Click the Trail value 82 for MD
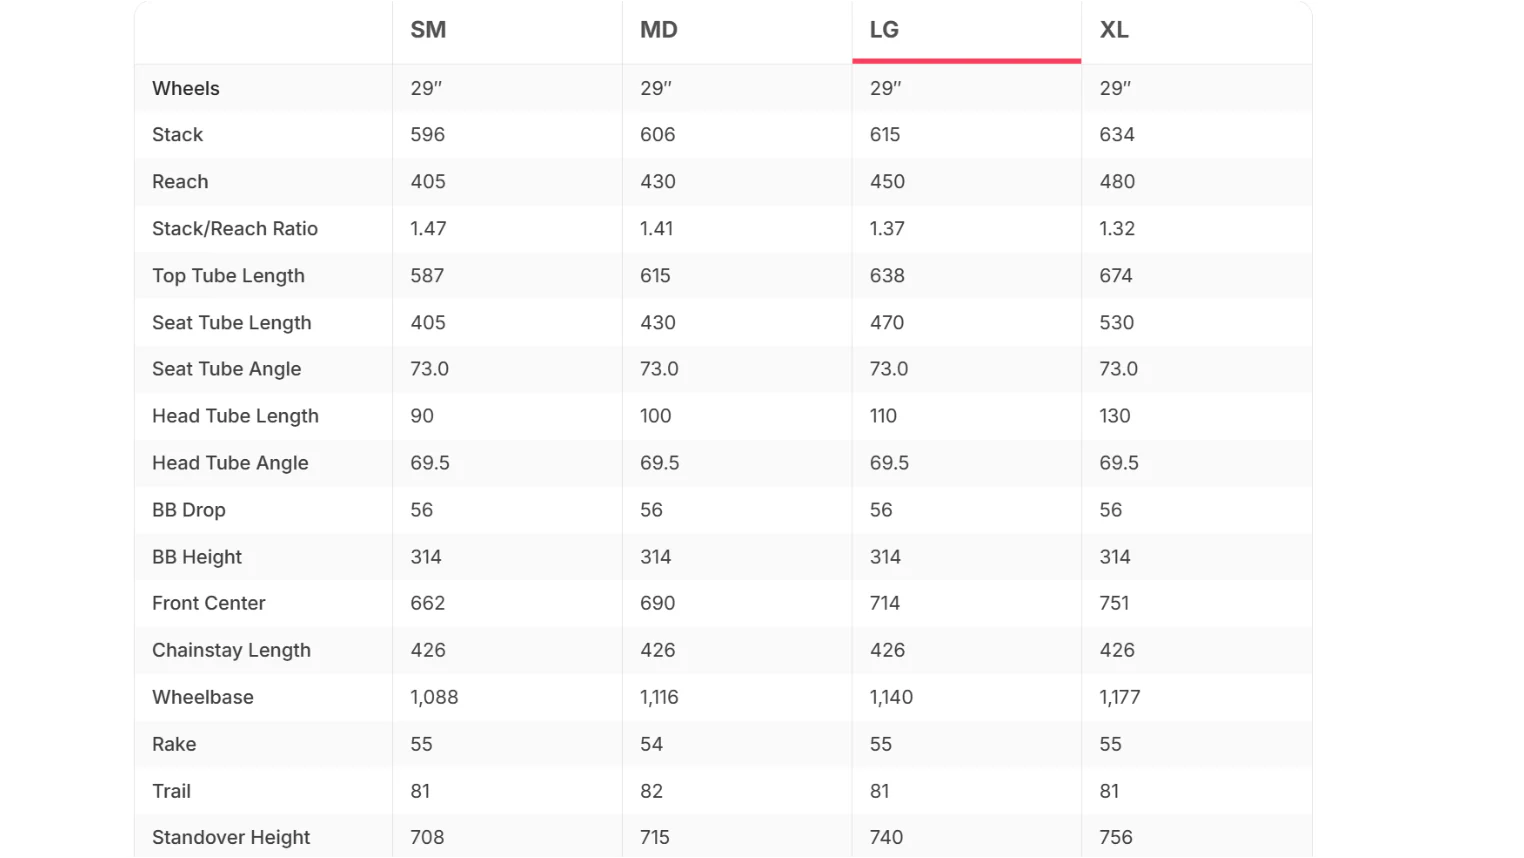This screenshot has width=1524, height=858. click(651, 791)
